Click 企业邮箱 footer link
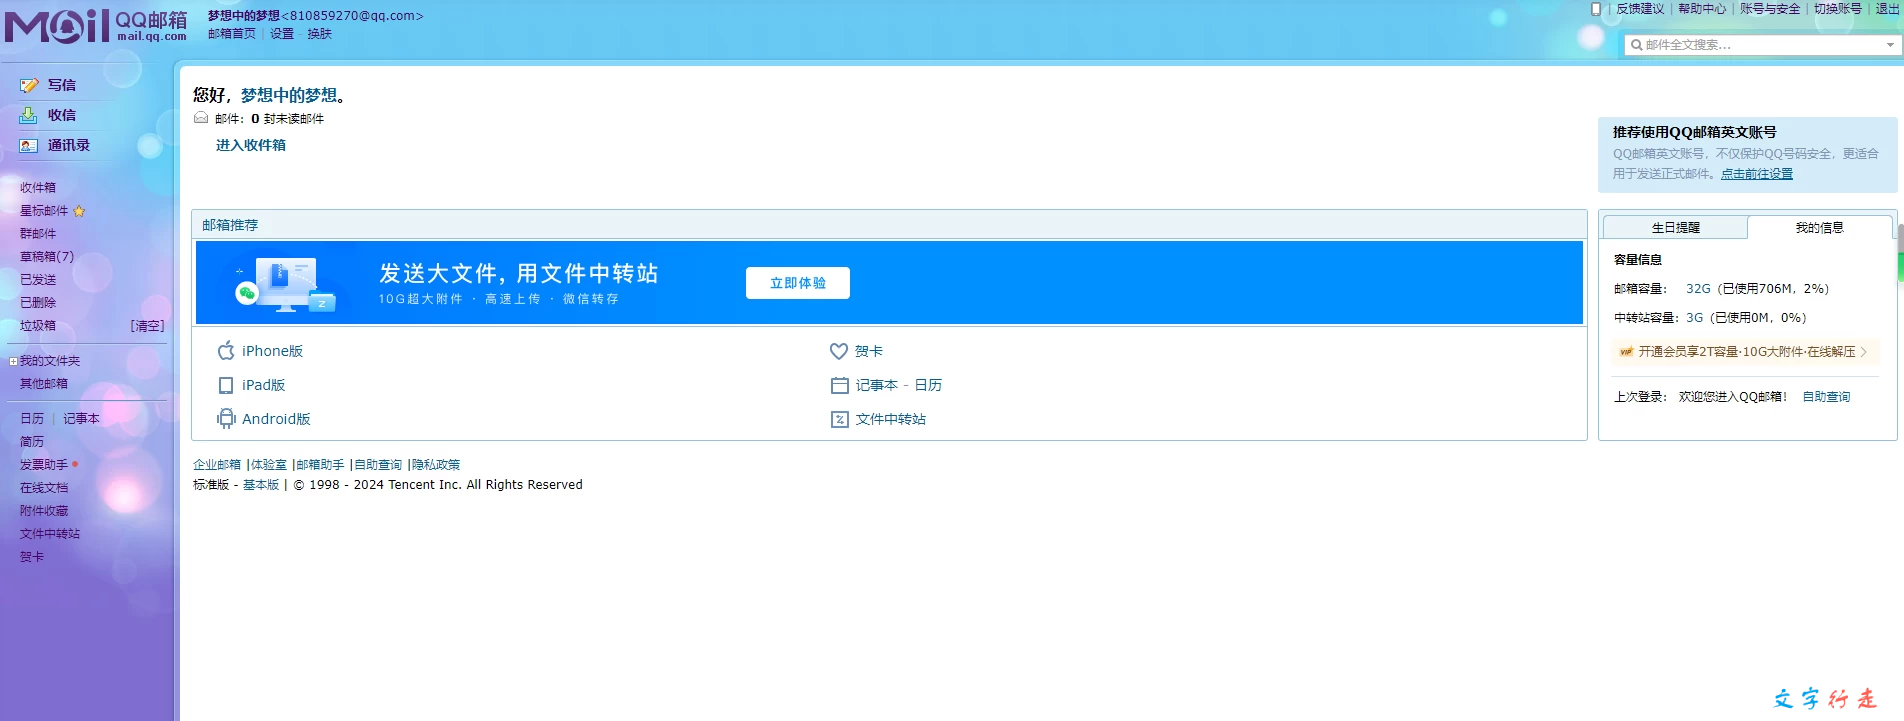Image resolution: width=1904 pixels, height=721 pixels. (217, 465)
